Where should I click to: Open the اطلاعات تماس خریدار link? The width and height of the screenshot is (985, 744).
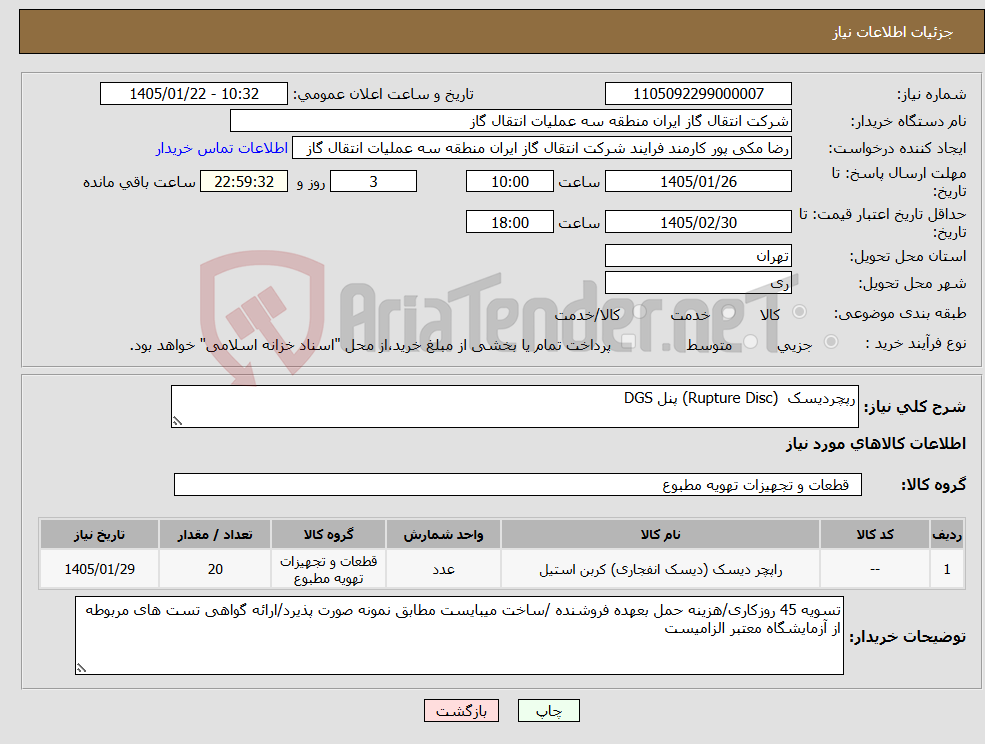click(x=222, y=148)
